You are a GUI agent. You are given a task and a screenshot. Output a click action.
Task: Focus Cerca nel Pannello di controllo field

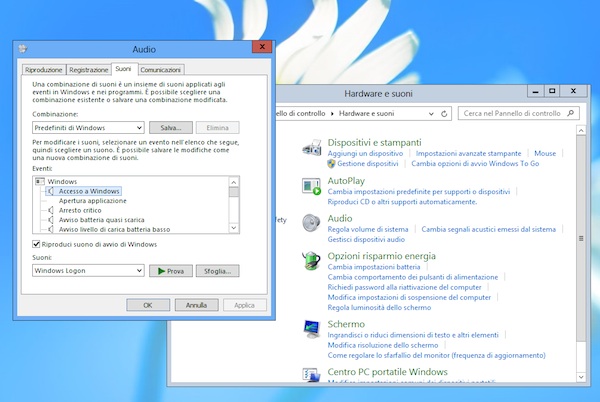[518, 113]
